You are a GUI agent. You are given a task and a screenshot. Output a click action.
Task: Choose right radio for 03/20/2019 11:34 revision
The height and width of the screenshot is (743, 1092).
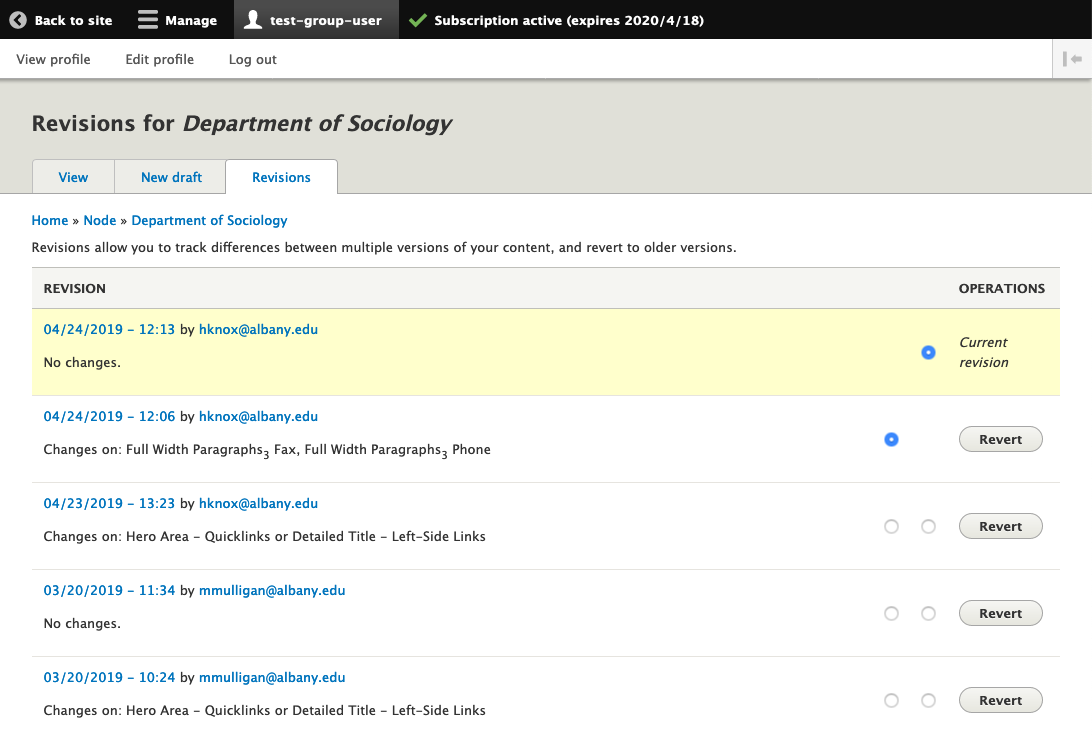coord(928,613)
